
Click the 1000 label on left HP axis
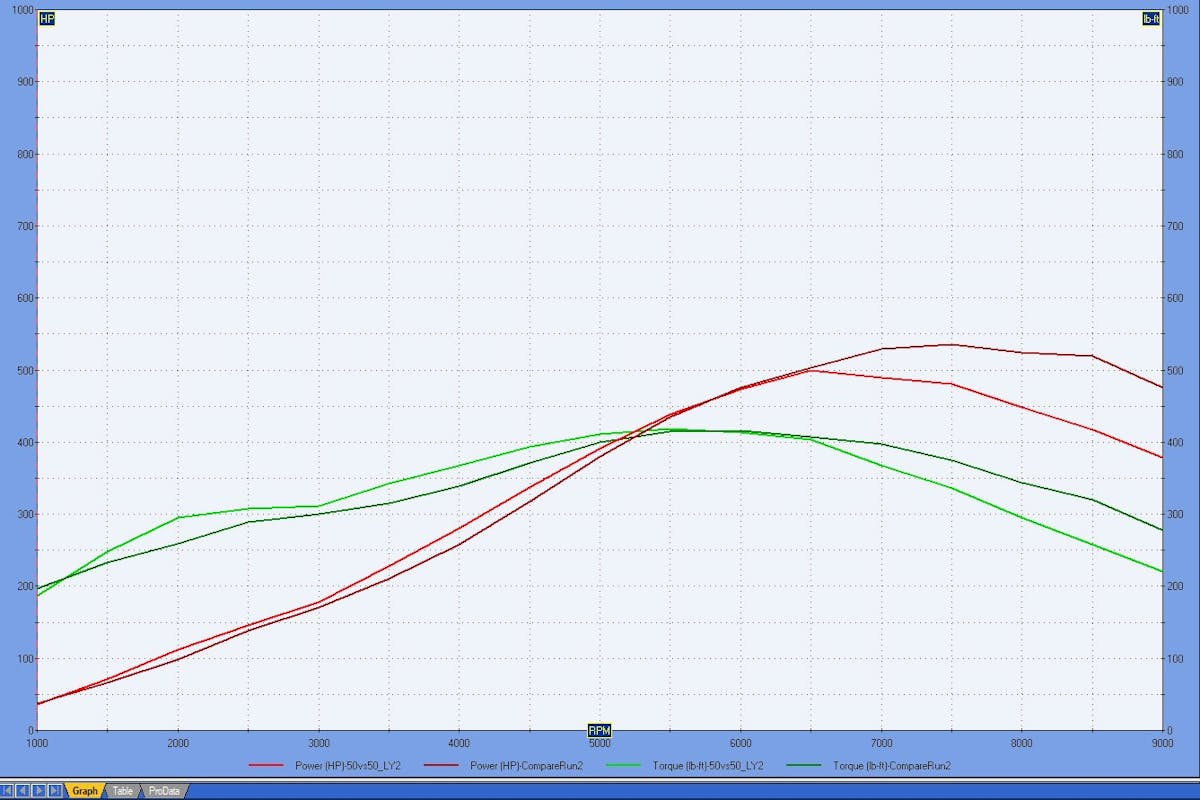(x=19, y=11)
